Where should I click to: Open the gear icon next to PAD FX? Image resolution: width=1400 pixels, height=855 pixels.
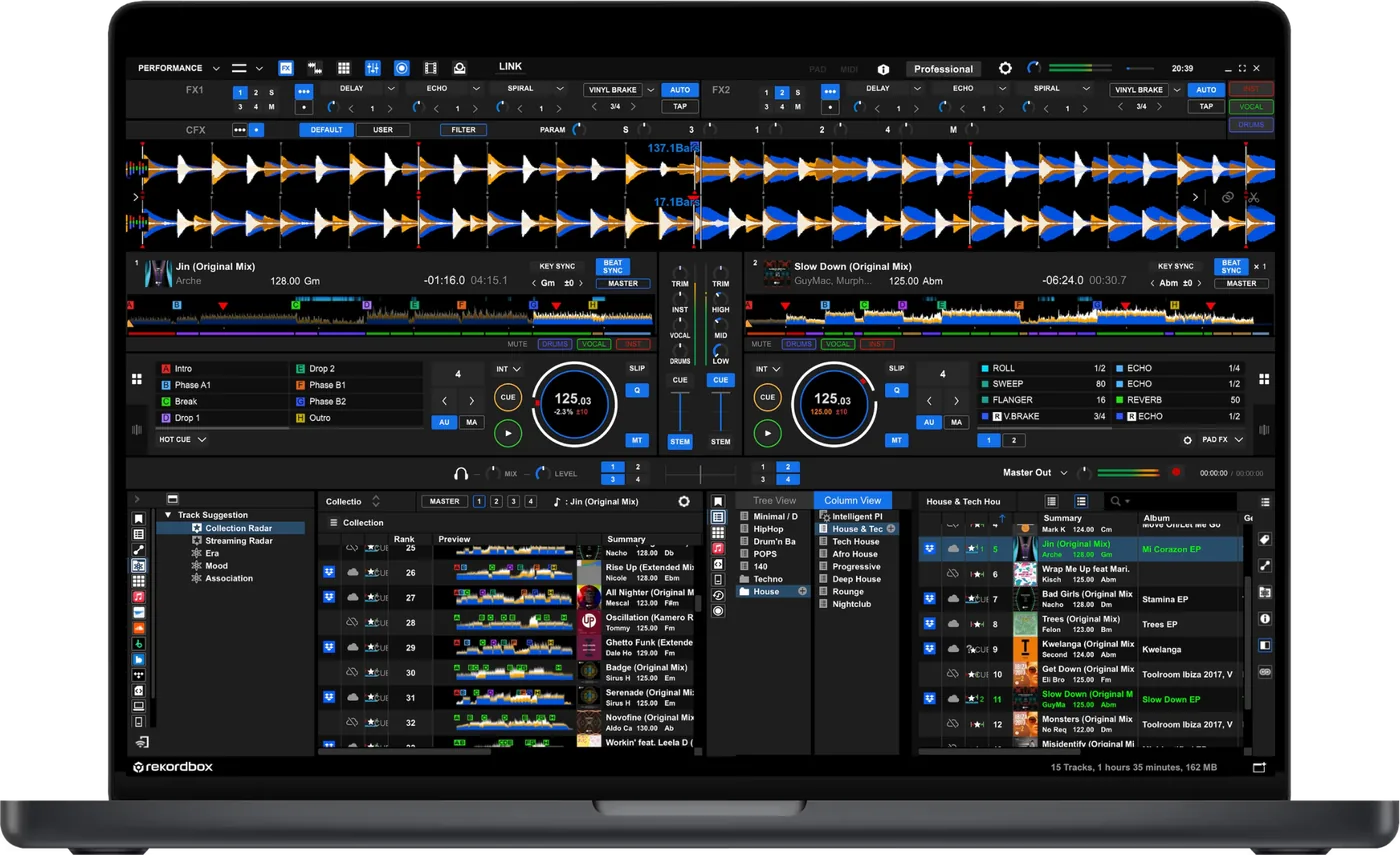coord(1188,440)
